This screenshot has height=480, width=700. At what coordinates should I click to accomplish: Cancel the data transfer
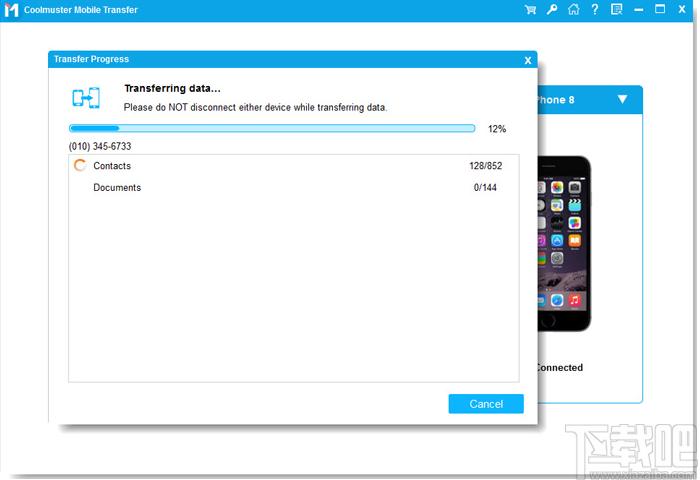click(x=486, y=404)
